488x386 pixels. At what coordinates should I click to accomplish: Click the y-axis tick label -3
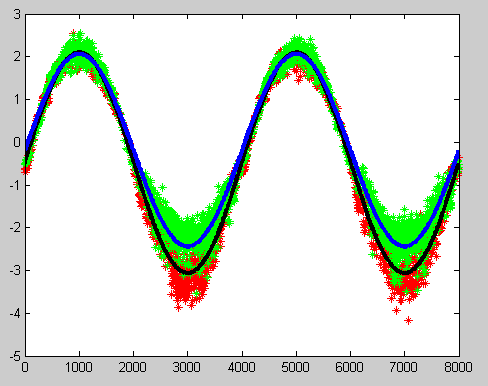(15, 271)
